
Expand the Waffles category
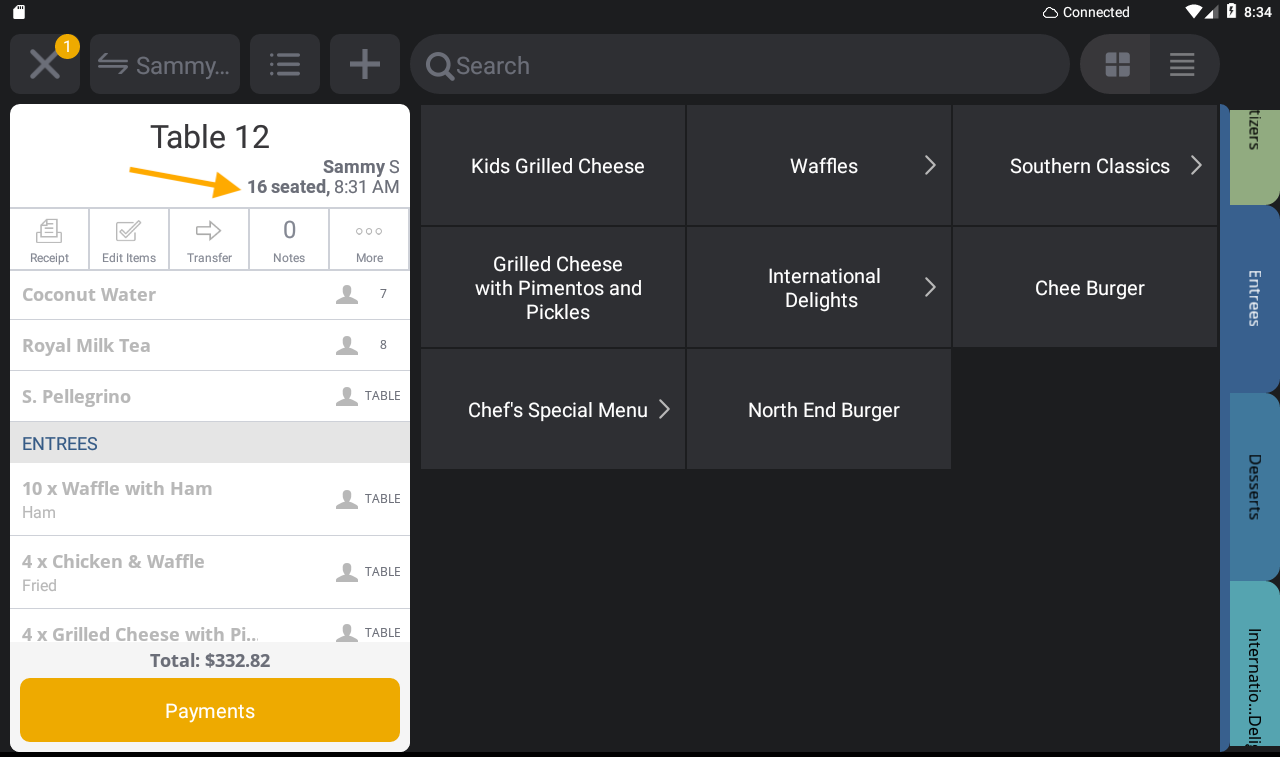tap(818, 165)
